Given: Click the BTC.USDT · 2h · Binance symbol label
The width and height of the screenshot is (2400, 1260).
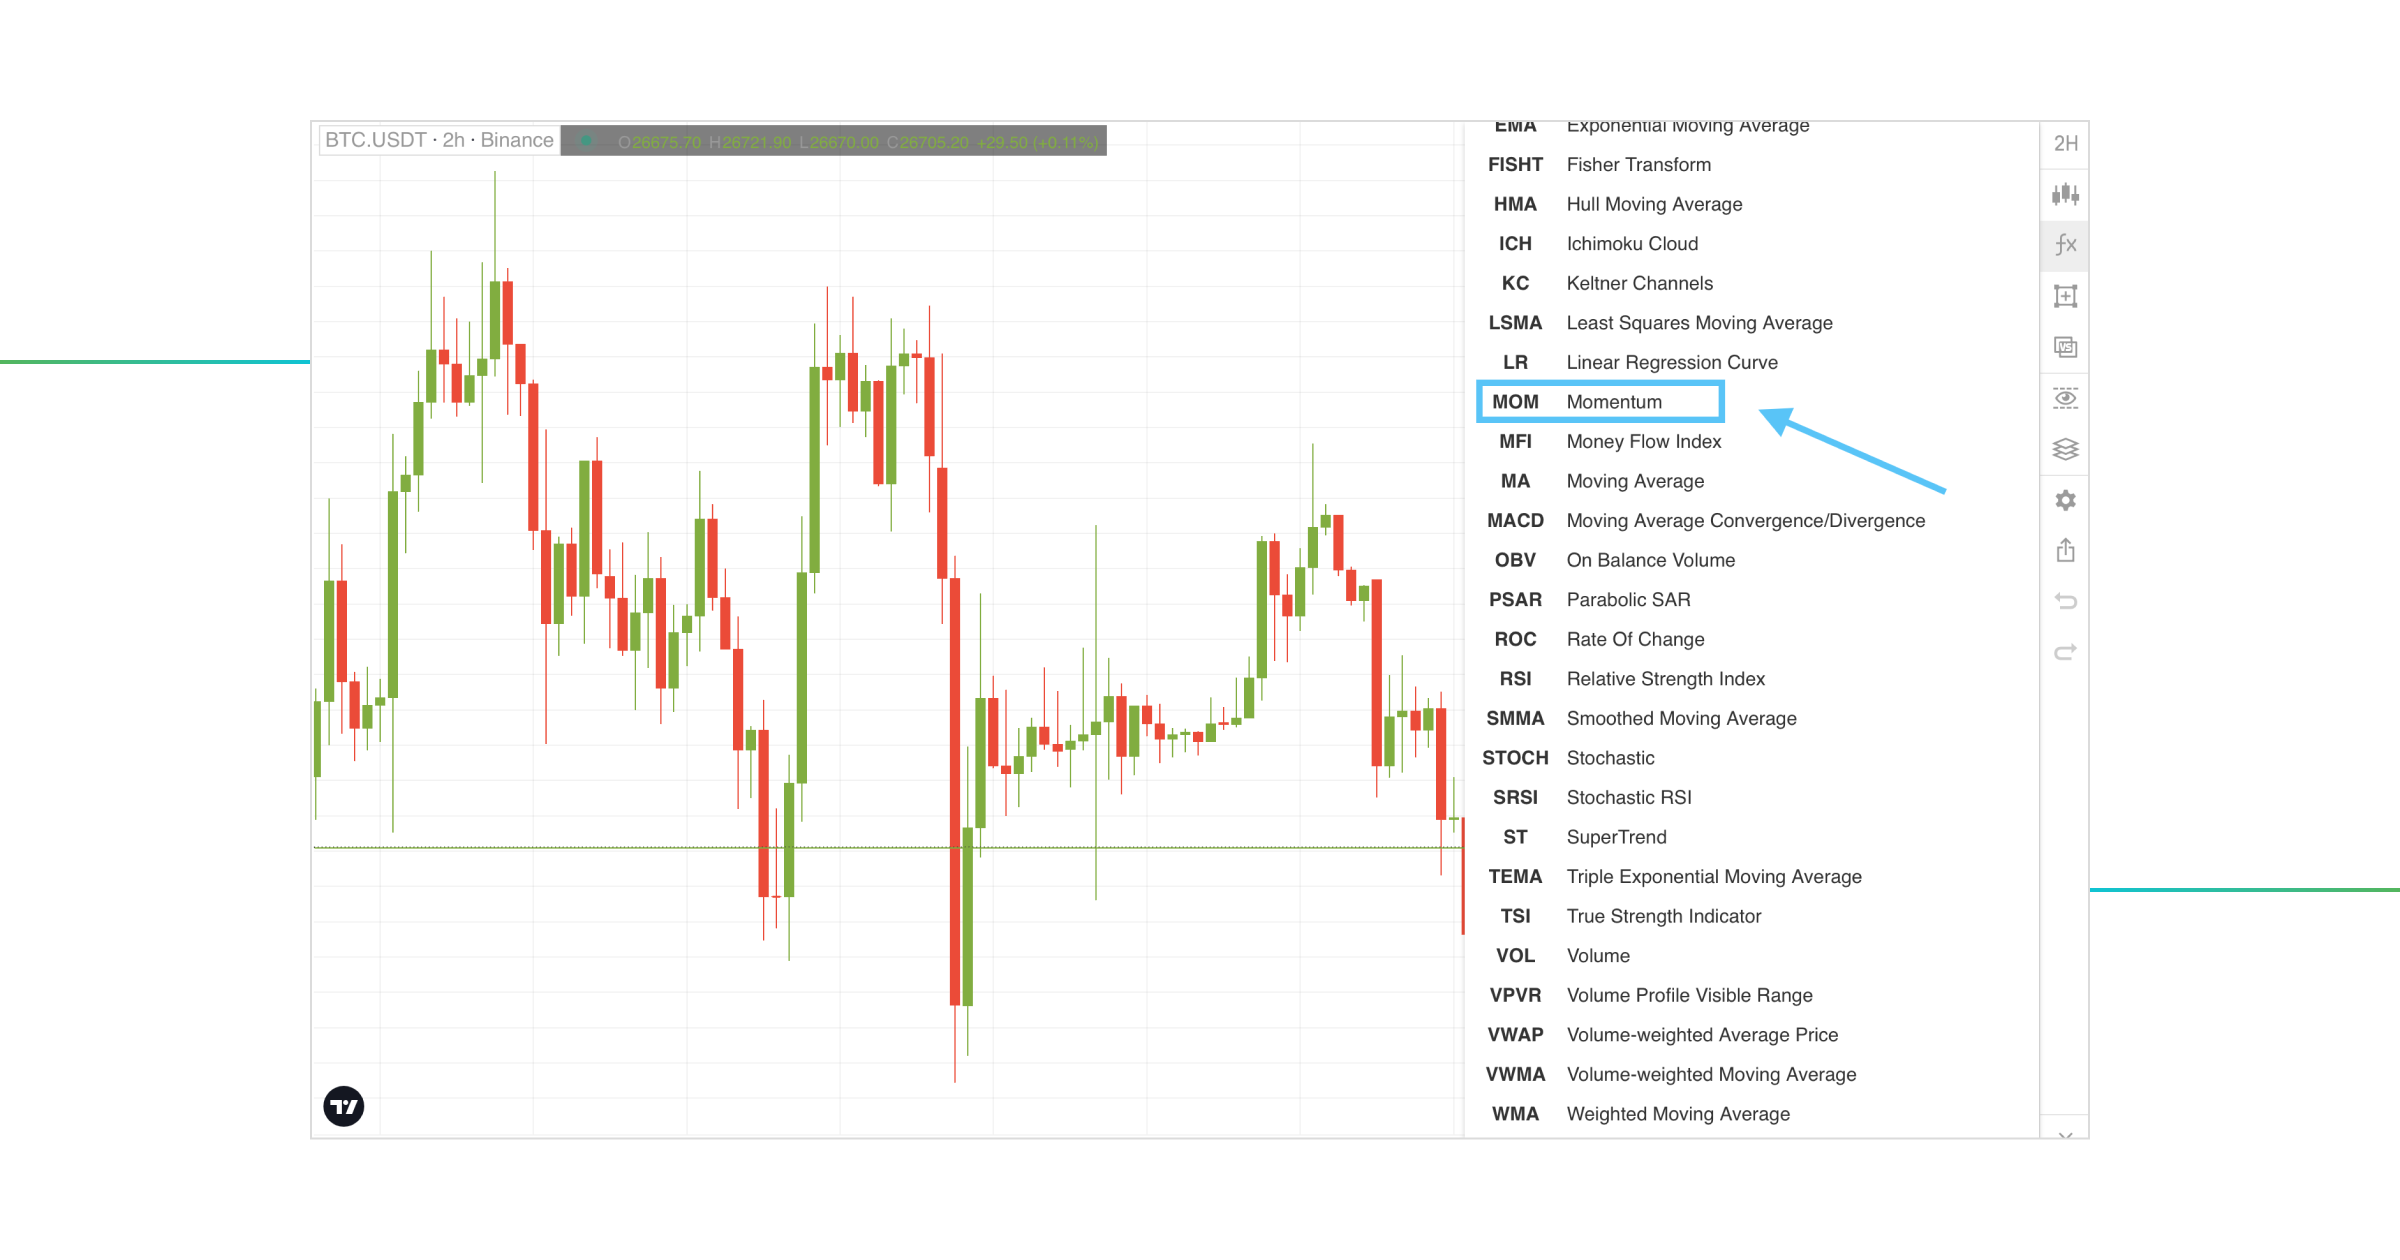Looking at the screenshot, I should click(438, 140).
